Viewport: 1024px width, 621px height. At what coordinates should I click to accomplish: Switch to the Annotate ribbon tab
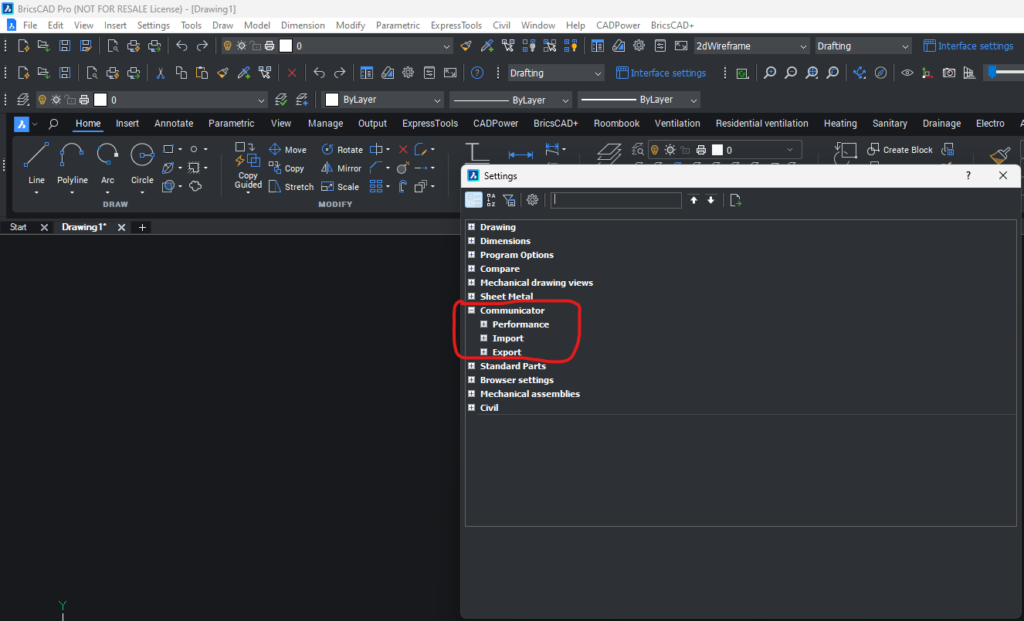(174, 123)
